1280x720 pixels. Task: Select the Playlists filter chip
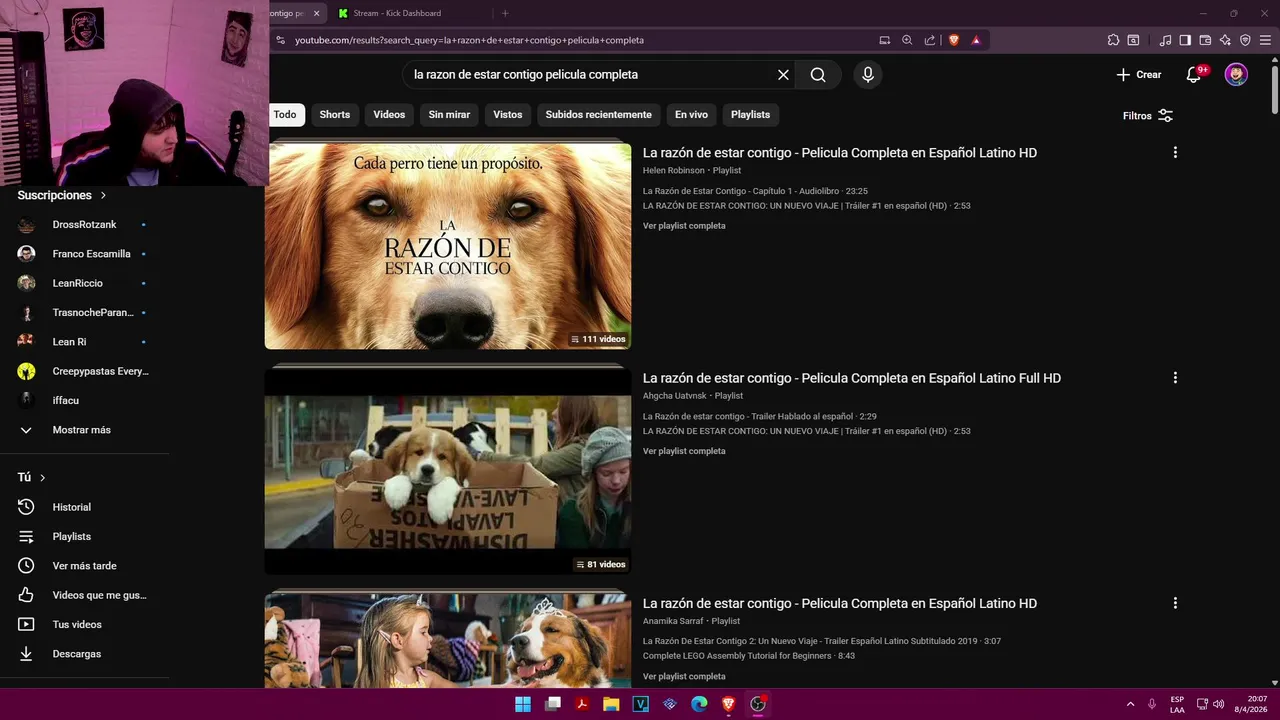pos(750,115)
